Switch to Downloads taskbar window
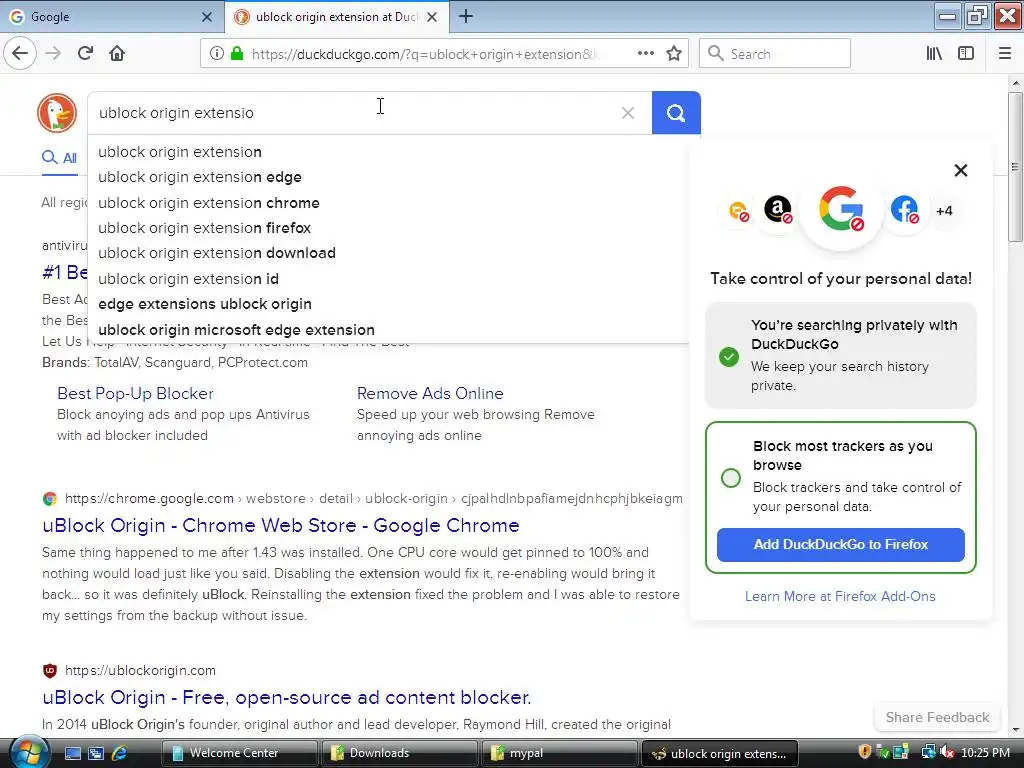Viewport: 1024px width, 768px height. pos(399,753)
